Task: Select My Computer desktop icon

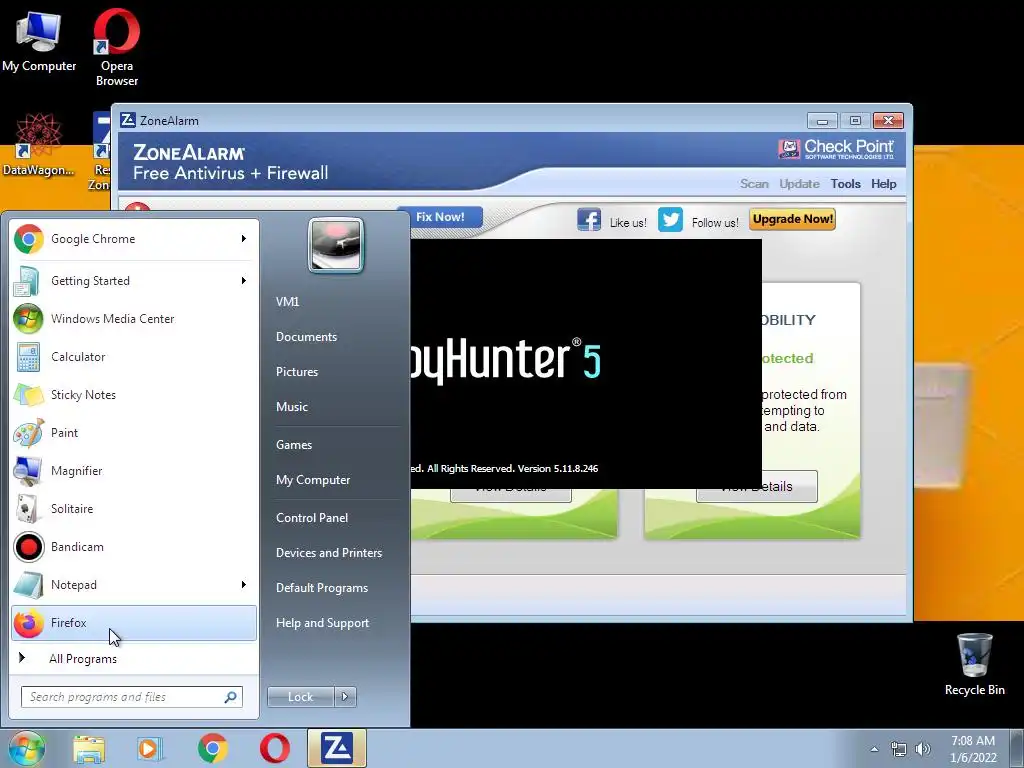Action: coord(39,40)
